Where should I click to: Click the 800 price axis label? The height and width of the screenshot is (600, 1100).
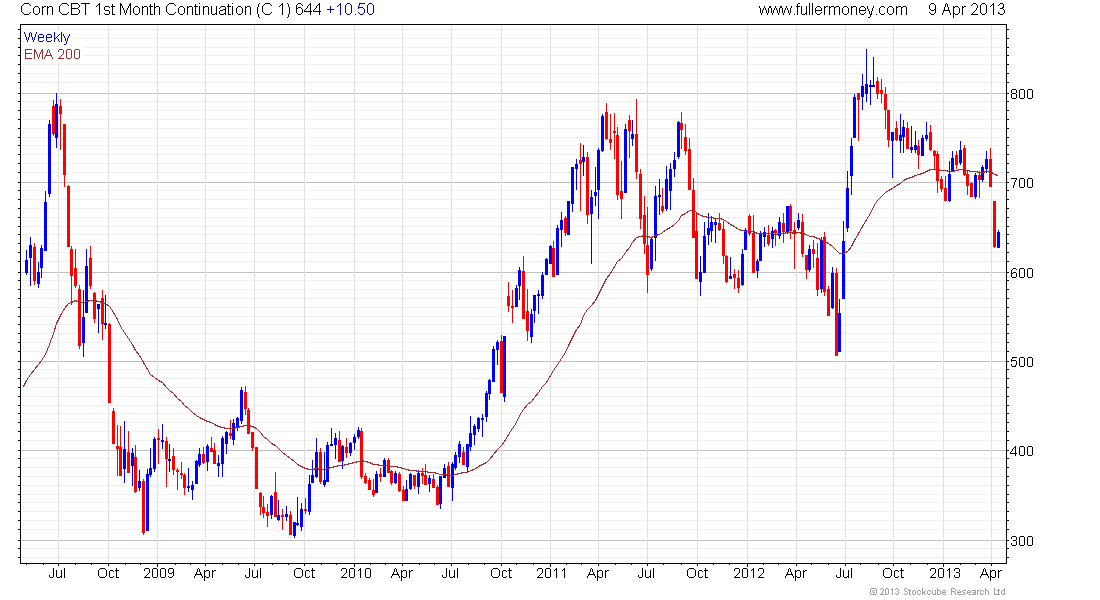point(1021,94)
